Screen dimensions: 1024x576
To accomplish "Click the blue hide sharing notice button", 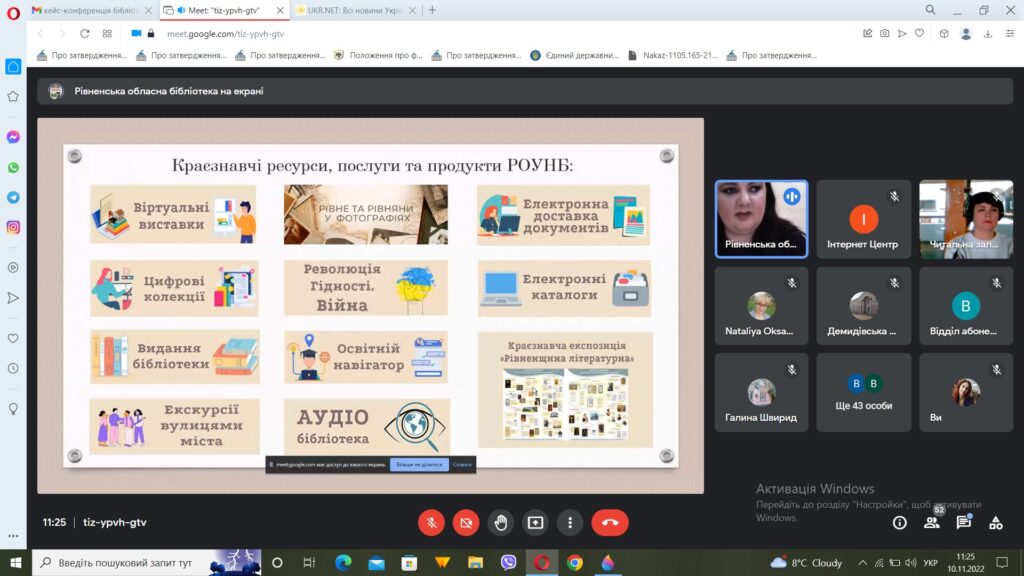I will (419, 464).
